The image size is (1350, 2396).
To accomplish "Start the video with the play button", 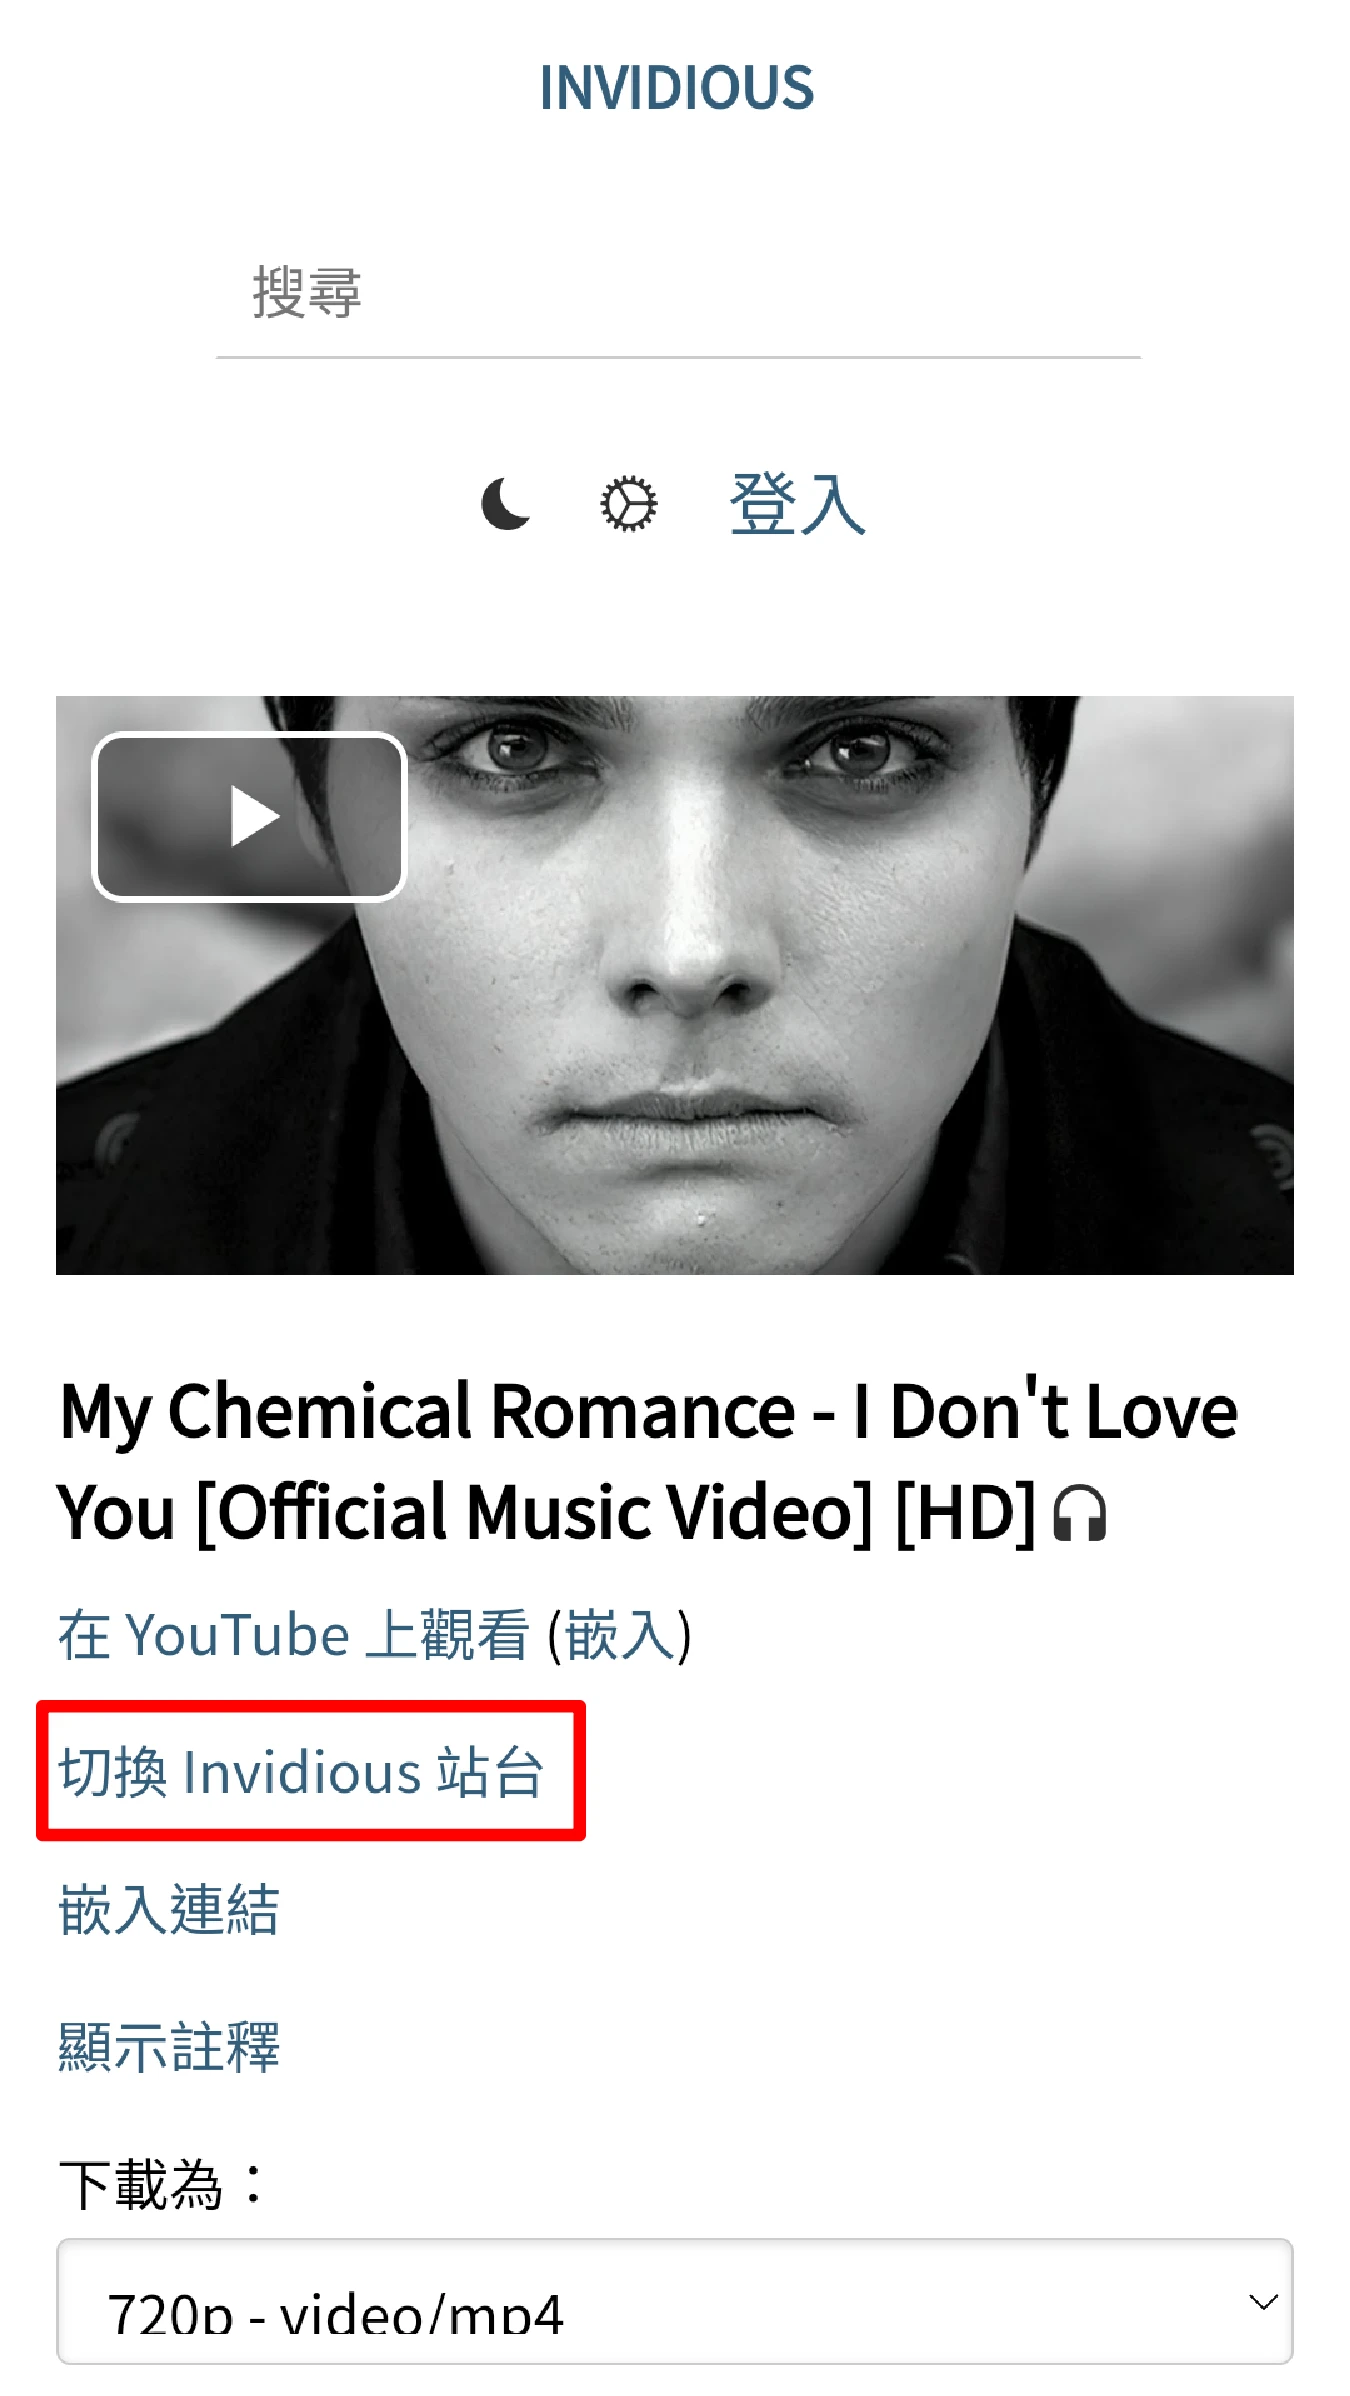I will click(249, 817).
